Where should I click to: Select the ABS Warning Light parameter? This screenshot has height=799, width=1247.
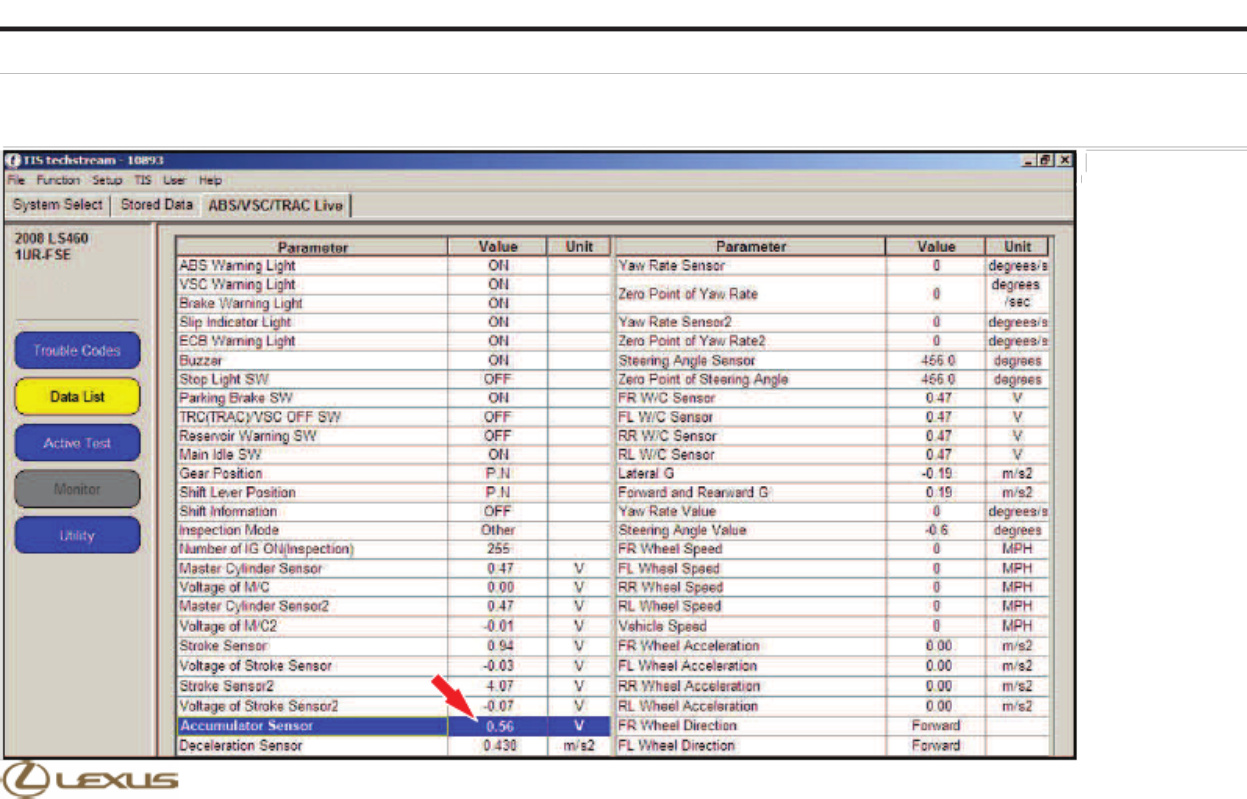237,266
